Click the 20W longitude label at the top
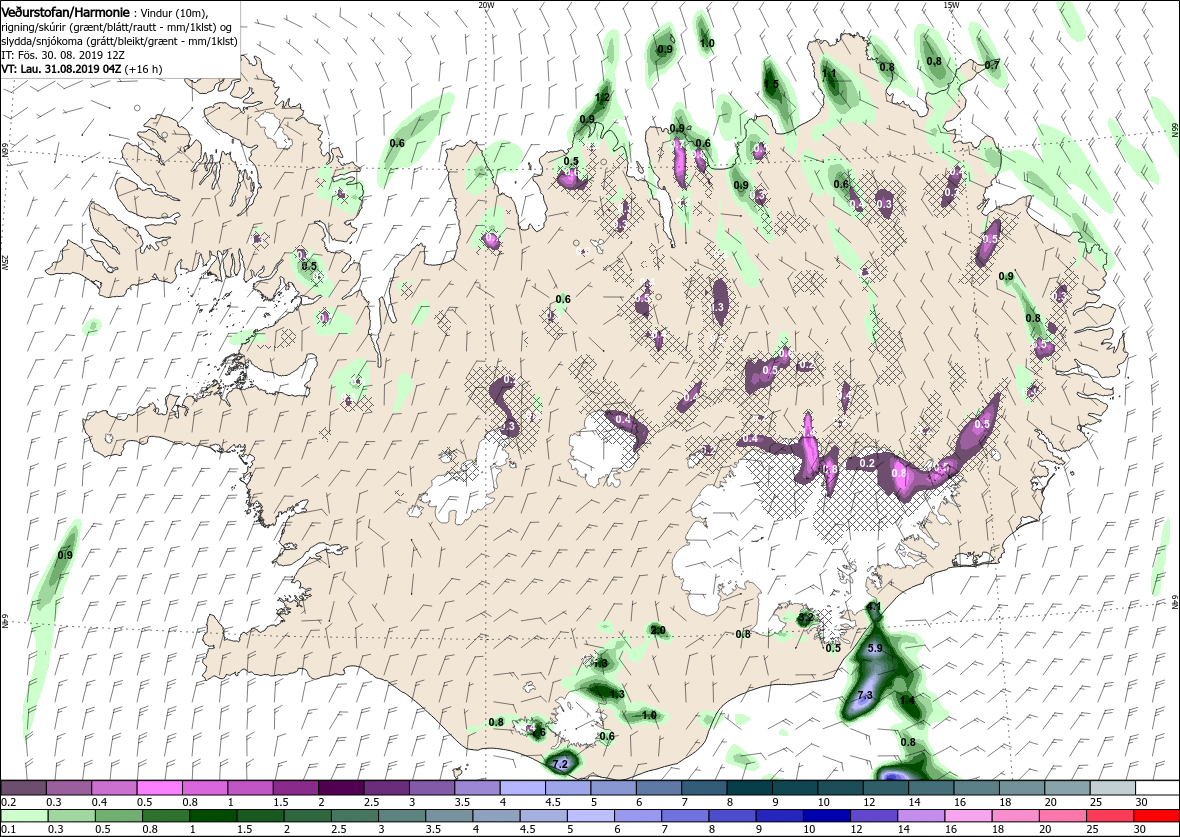This screenshot has height=837, width=1180. (x=486, y=5)
